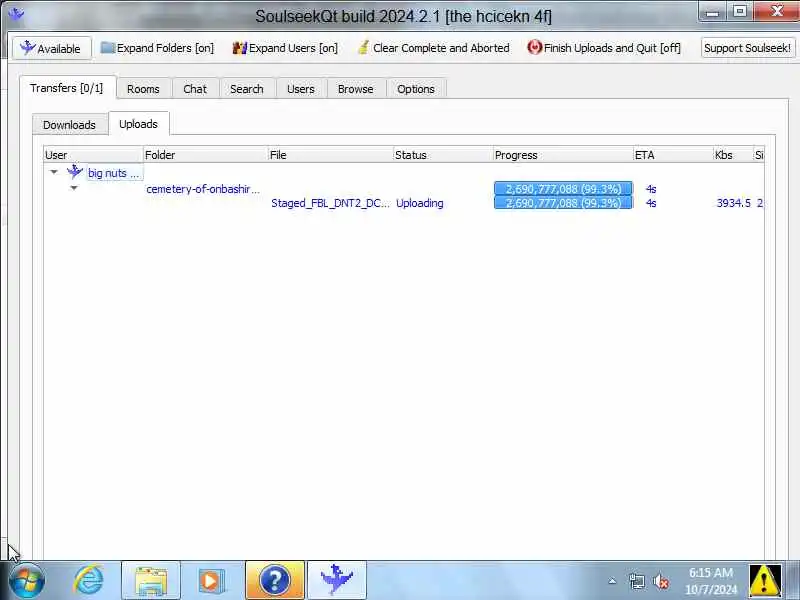800x600 pixels.
Task: Sort by the User column header
Action: (93, 155)
